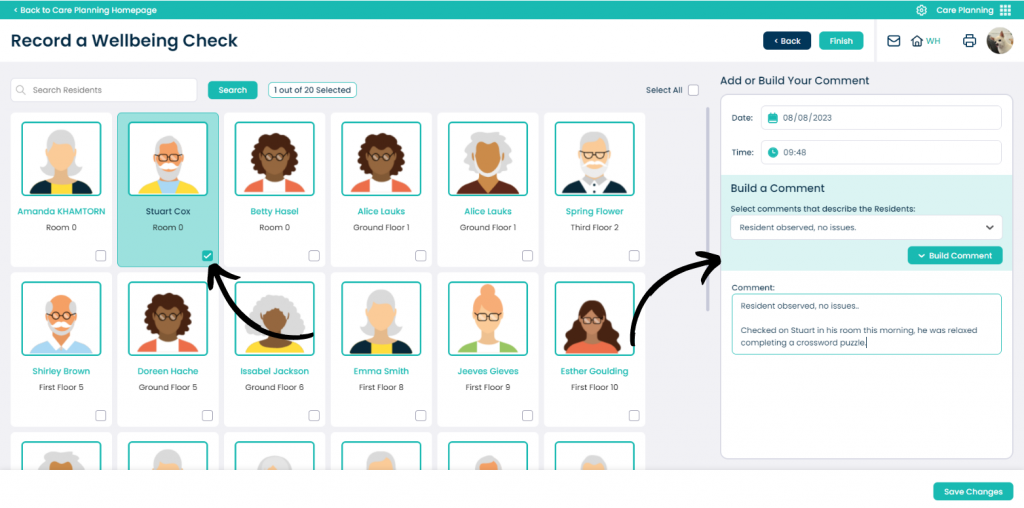Click the clock icon in Time field
Image resolution: width=1024 pixels, height=508 pixels.
pos(773,152)
